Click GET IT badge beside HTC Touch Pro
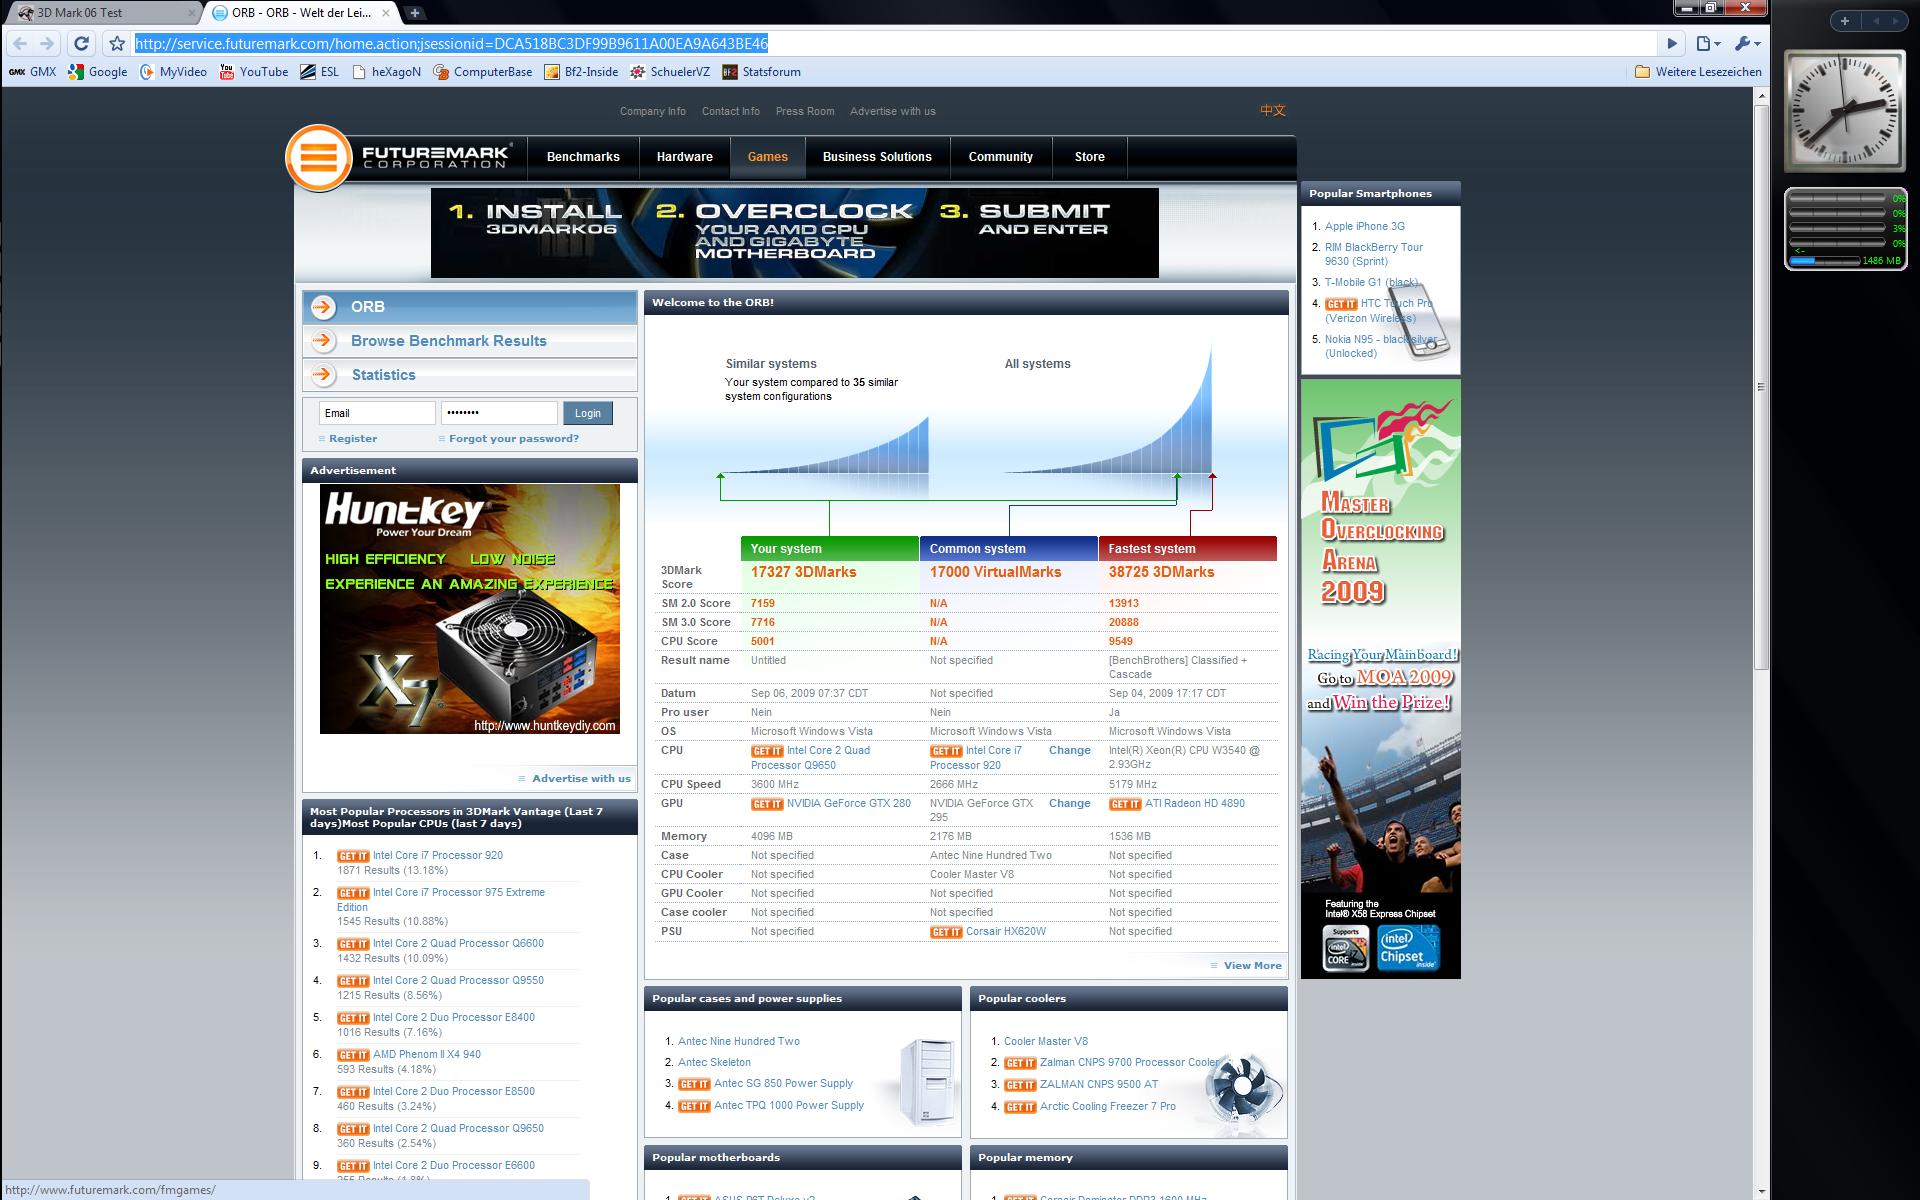Image resolution: width=1920 pixels, height=1200 pixels. [1341, 304]
